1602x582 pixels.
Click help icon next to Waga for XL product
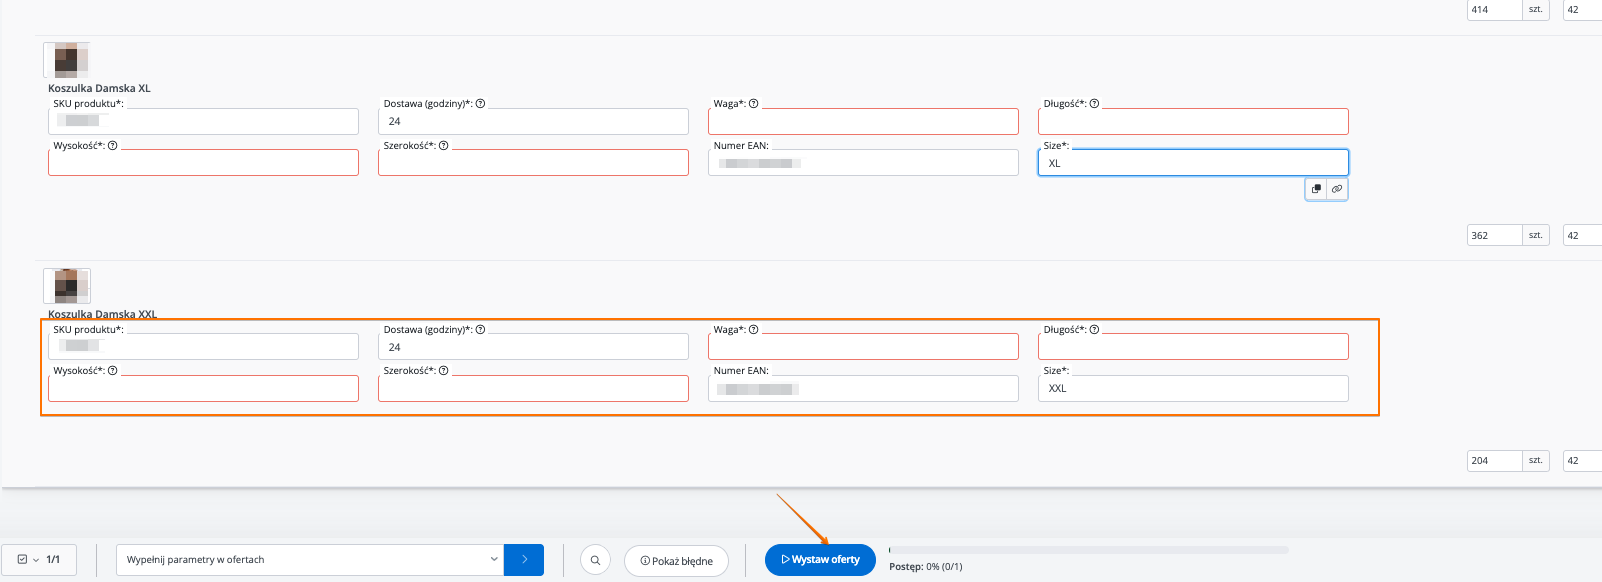click(754, 104)
